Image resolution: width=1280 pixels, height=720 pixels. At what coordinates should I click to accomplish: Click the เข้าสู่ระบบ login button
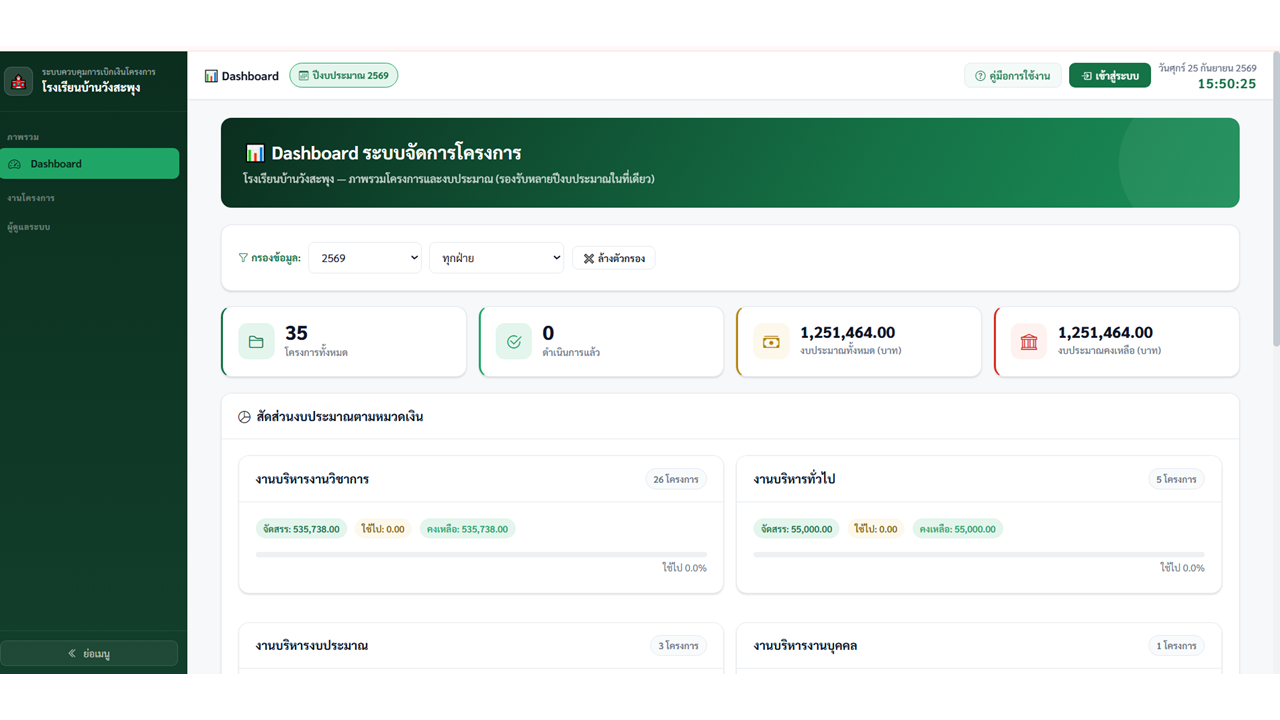(1110, 76)
